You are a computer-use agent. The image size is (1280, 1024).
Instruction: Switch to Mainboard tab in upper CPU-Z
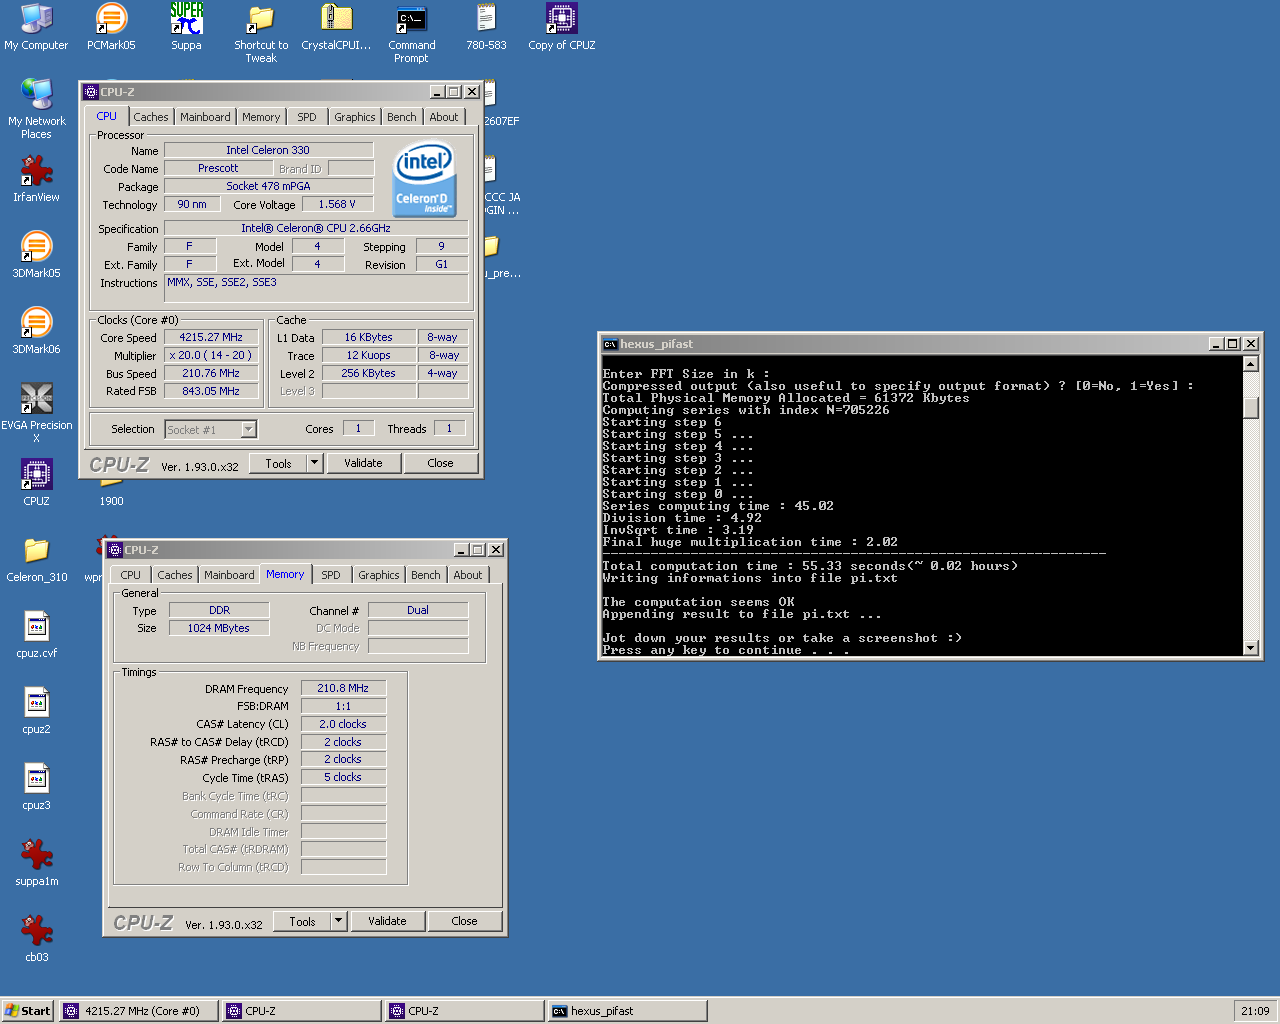205,117
